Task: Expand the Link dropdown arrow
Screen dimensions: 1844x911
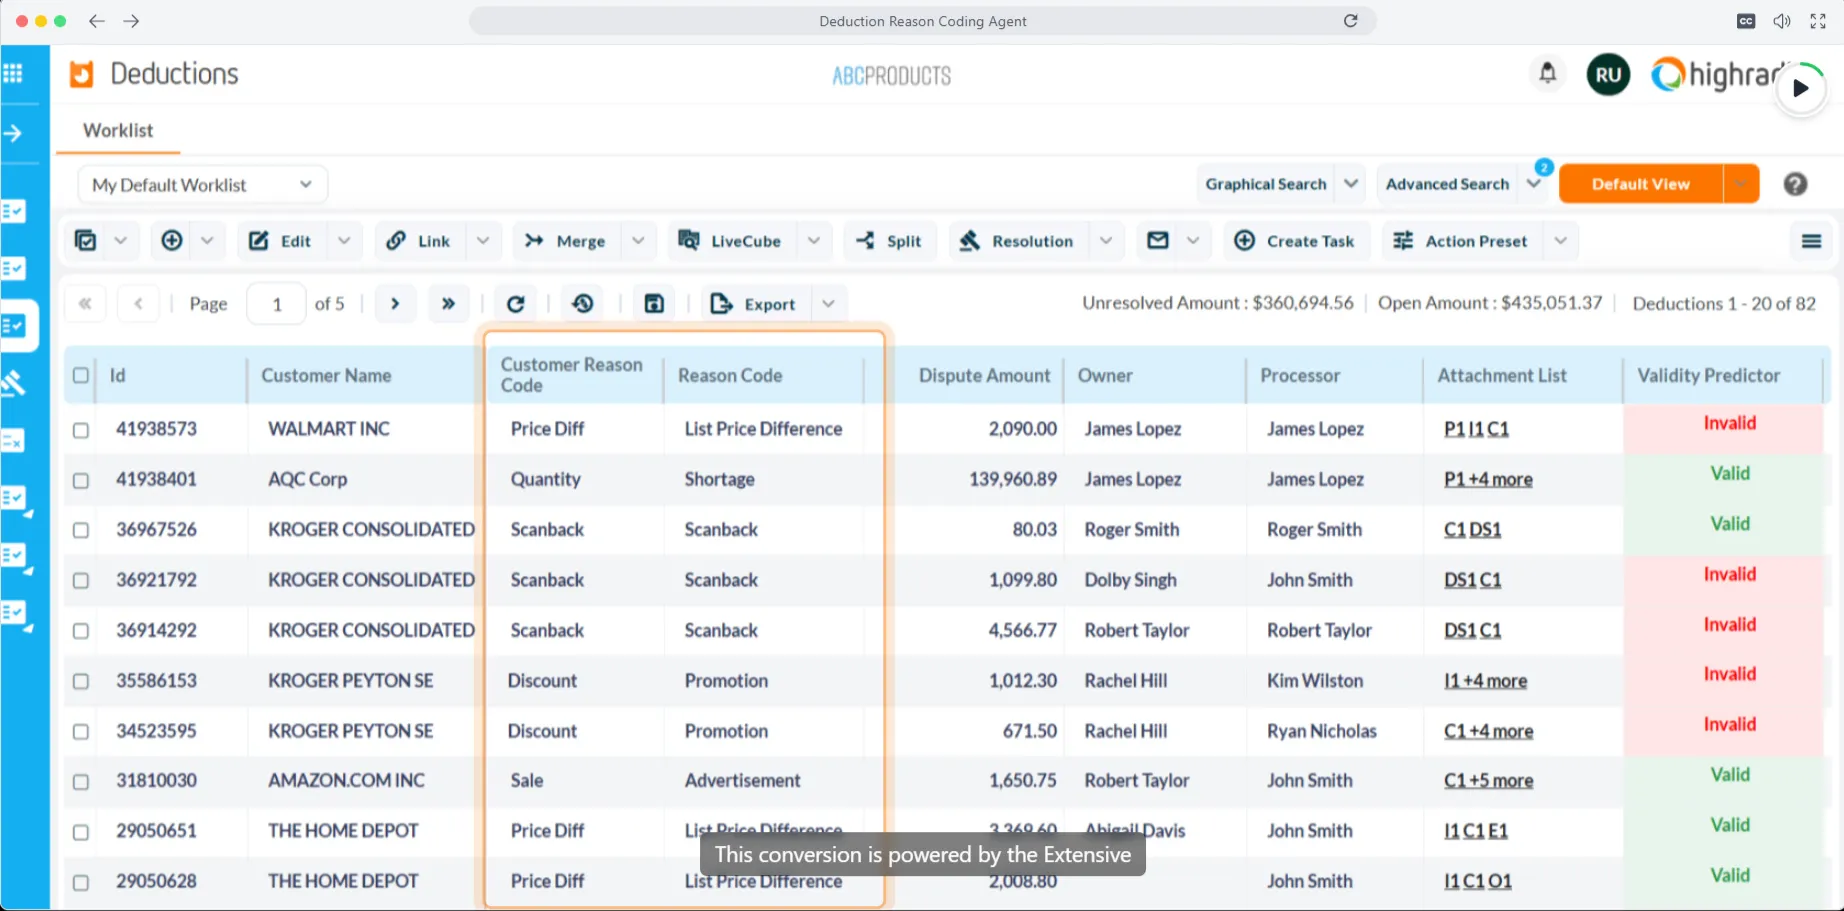Action: pos(483,241)
